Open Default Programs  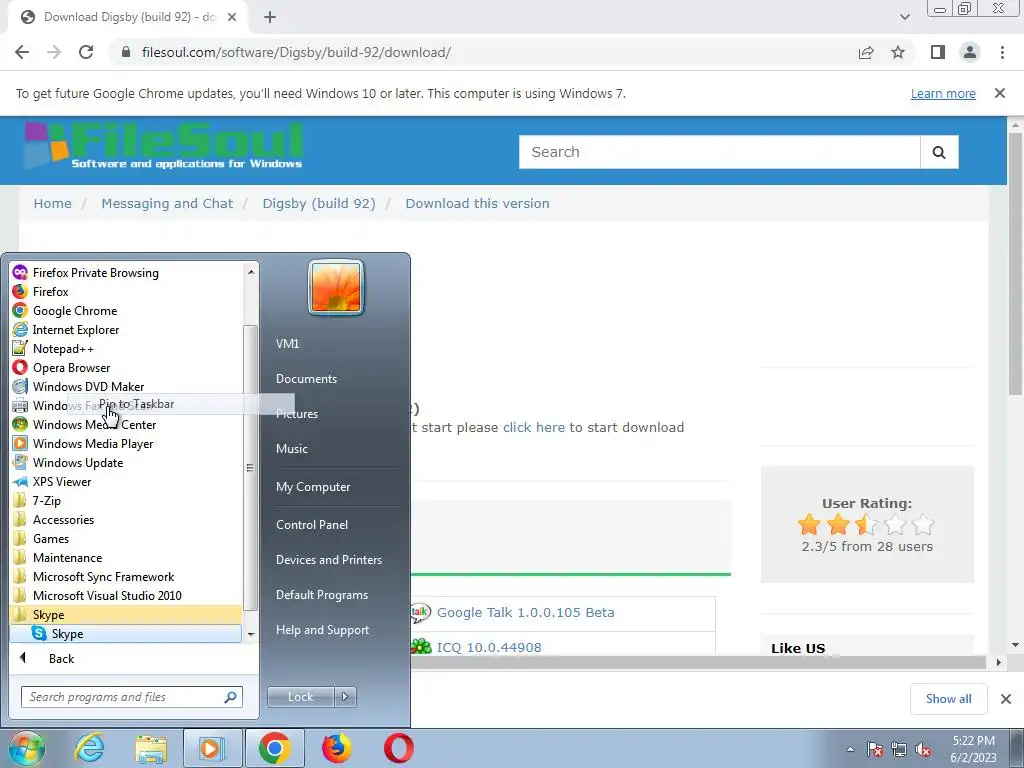pyautogui.click(x=321, y=595)
